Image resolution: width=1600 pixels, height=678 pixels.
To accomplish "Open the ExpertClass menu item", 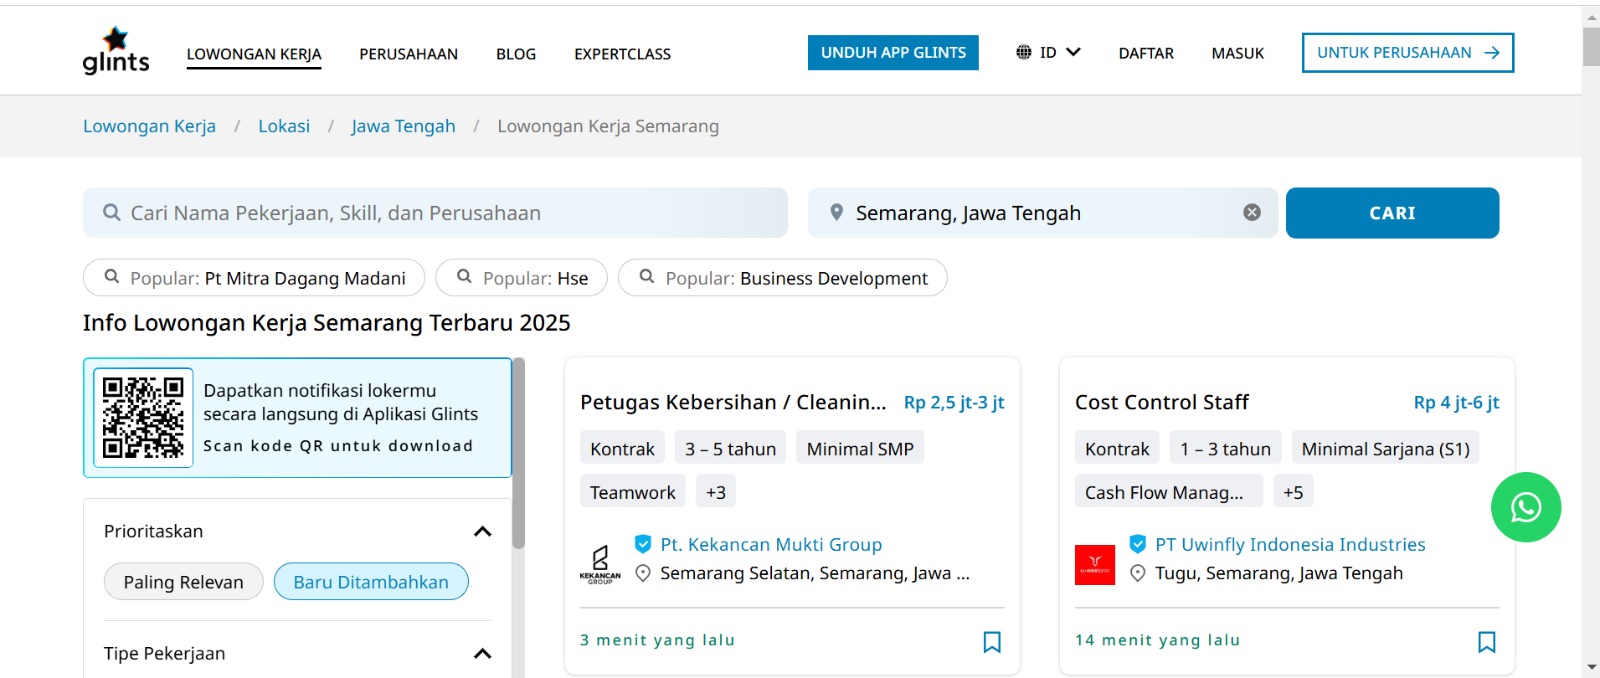I will (x=623, y=54).
